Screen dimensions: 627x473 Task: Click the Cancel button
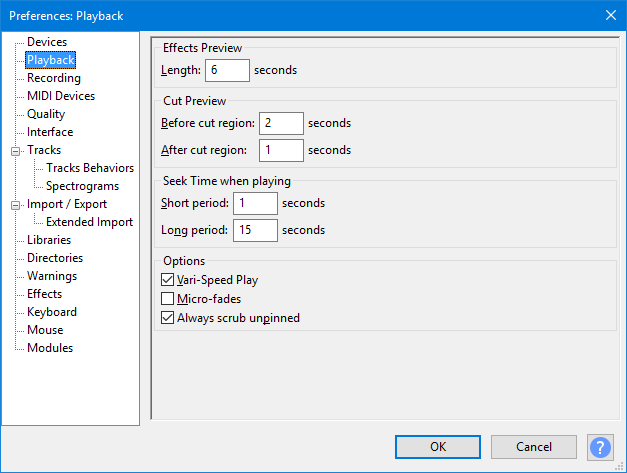(x=534, y=447)
